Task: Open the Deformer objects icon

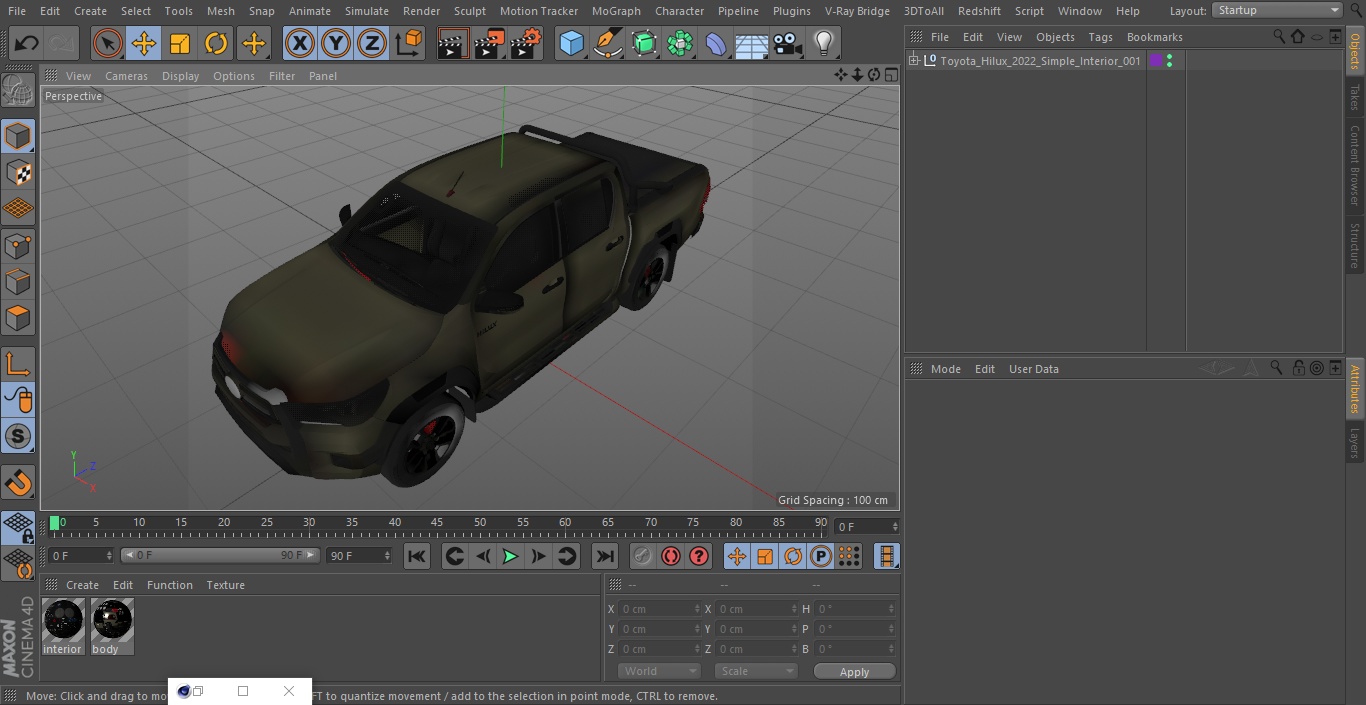Action: (x=716, y=43)
